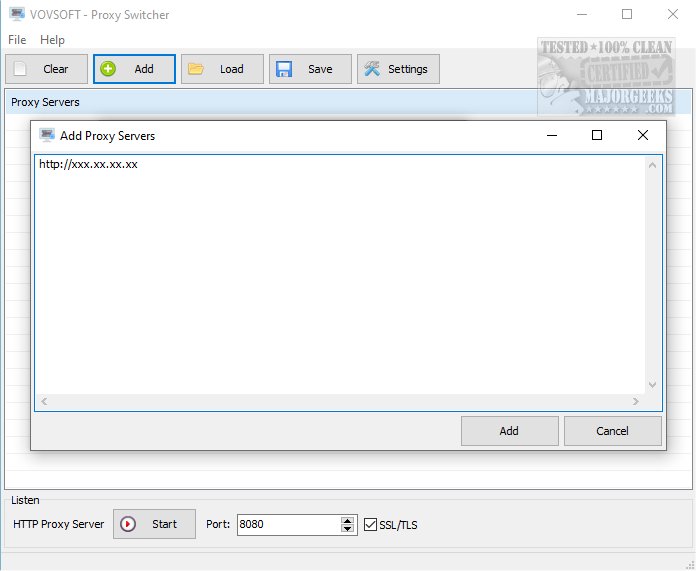Image resolution: width=696 pixels, height=571 pixels.
Task: Click left arrow of horizontal scrollbar
Action: (x=44, y=401)
